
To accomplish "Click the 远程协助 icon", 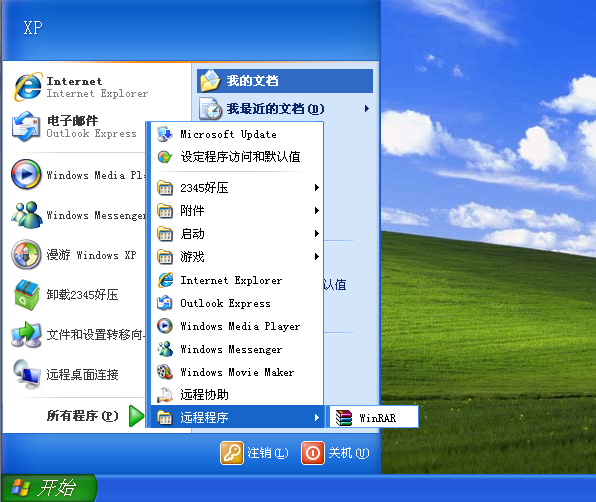I will (x=165, y=395).
